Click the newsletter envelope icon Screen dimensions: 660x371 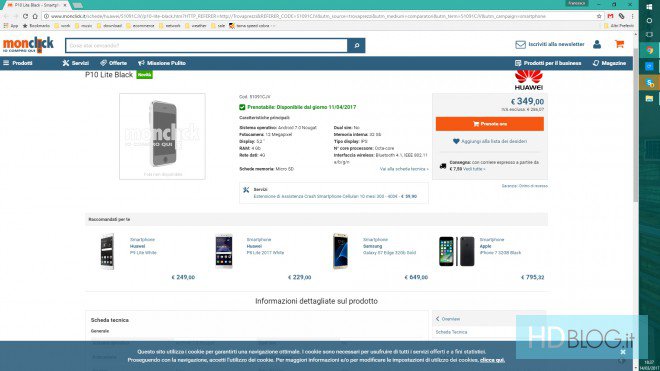tap(520, 44)
